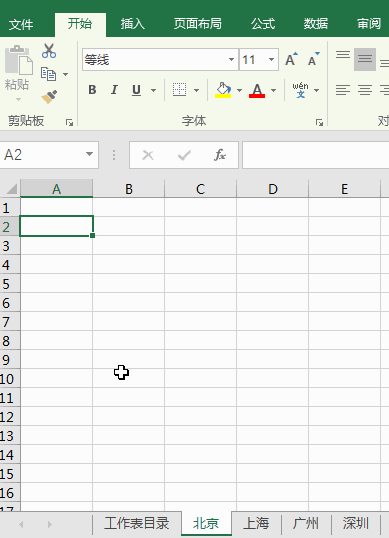389x538 pixels.
Task: Select column B header
Action: (x=129, y=189)
